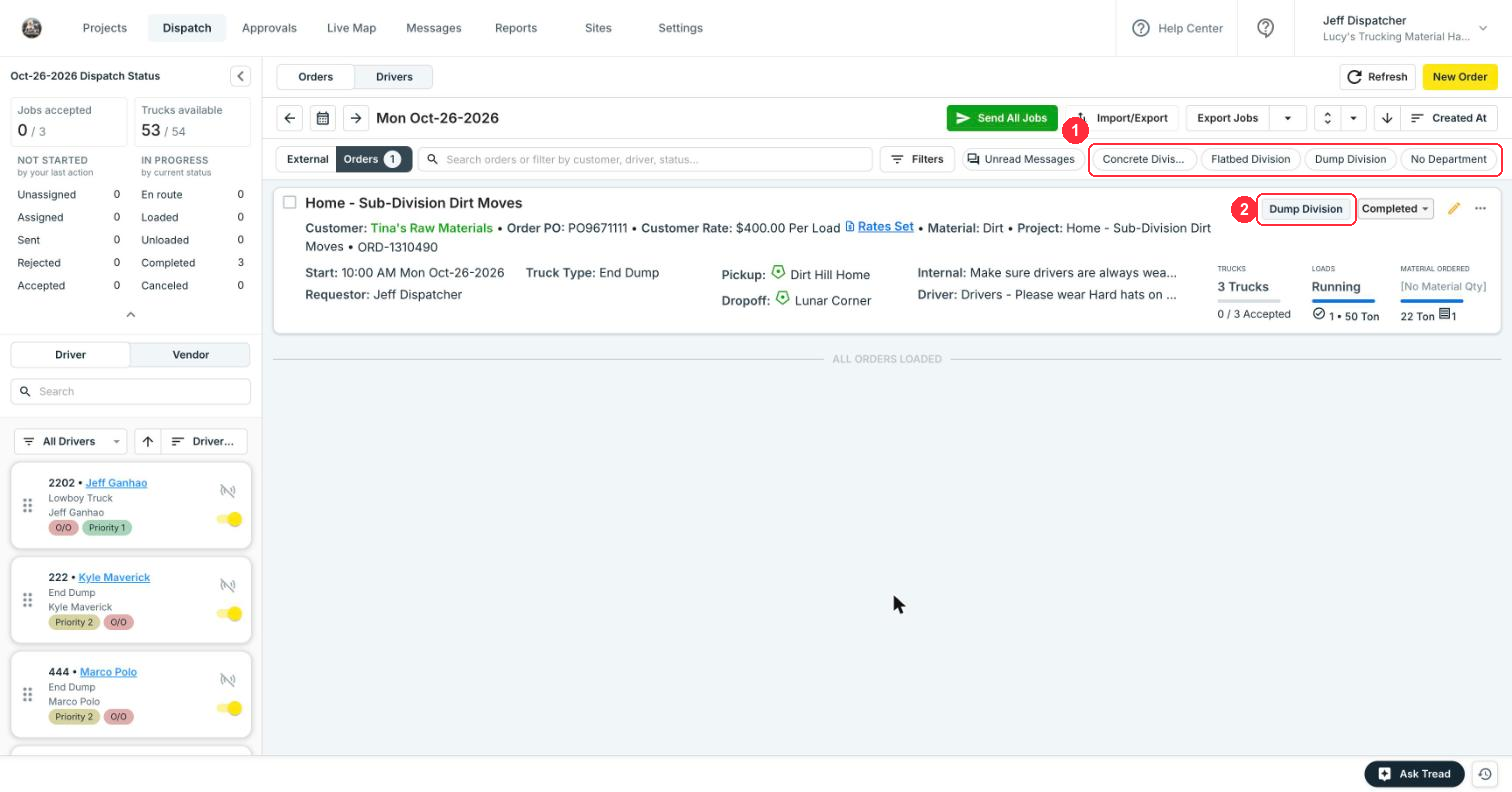The height and width of the screenshot is (792, 1512).
Task: Toggle Kyle Maverick's availability switch
Action: click(x=230, y=614)
